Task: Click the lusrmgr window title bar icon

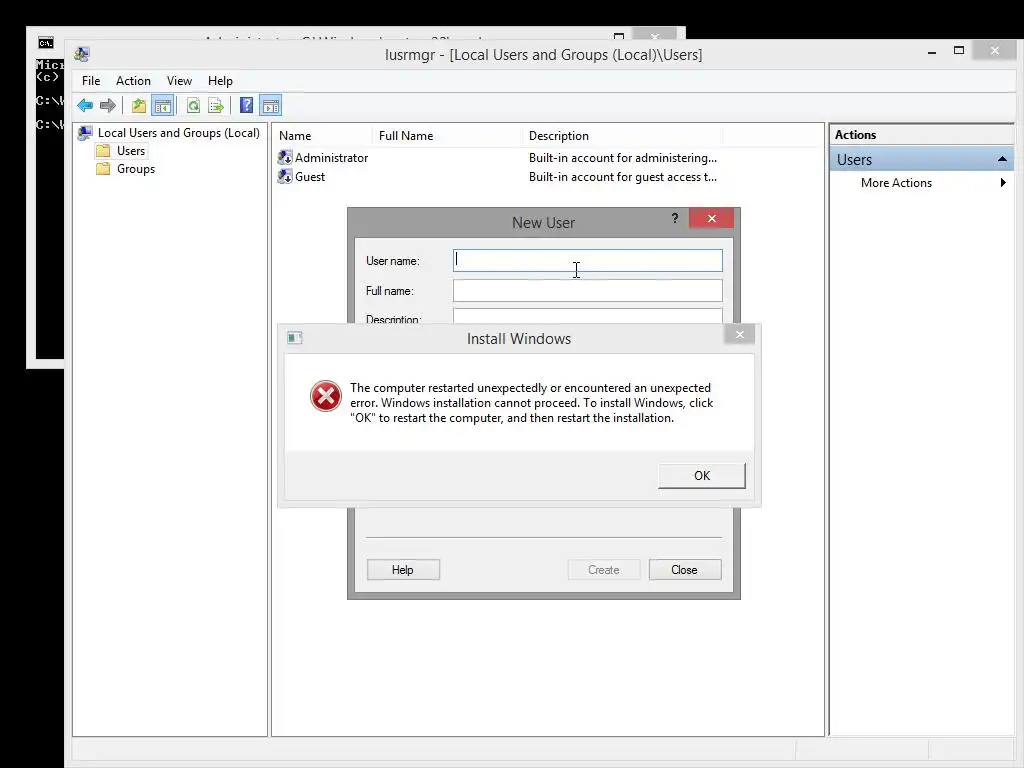Action: coord(82,54)
